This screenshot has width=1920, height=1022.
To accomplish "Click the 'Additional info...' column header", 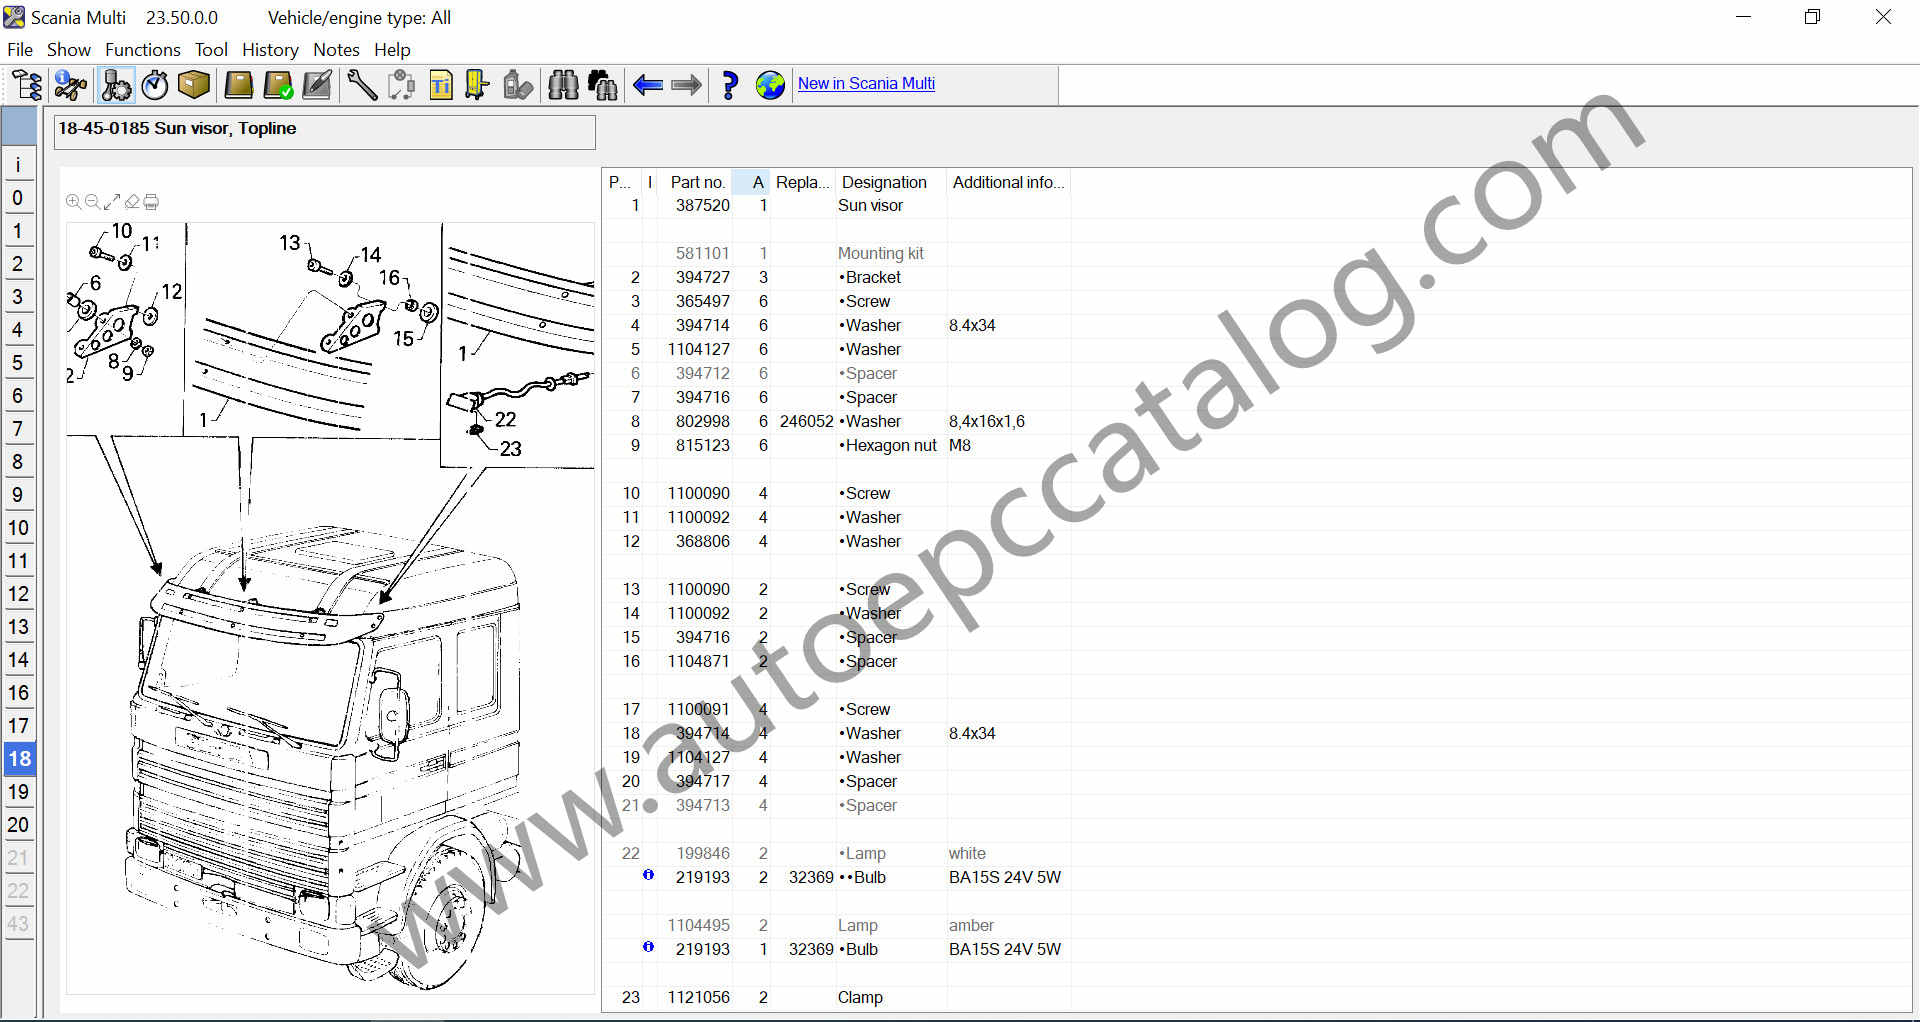I will point(1008,182).
